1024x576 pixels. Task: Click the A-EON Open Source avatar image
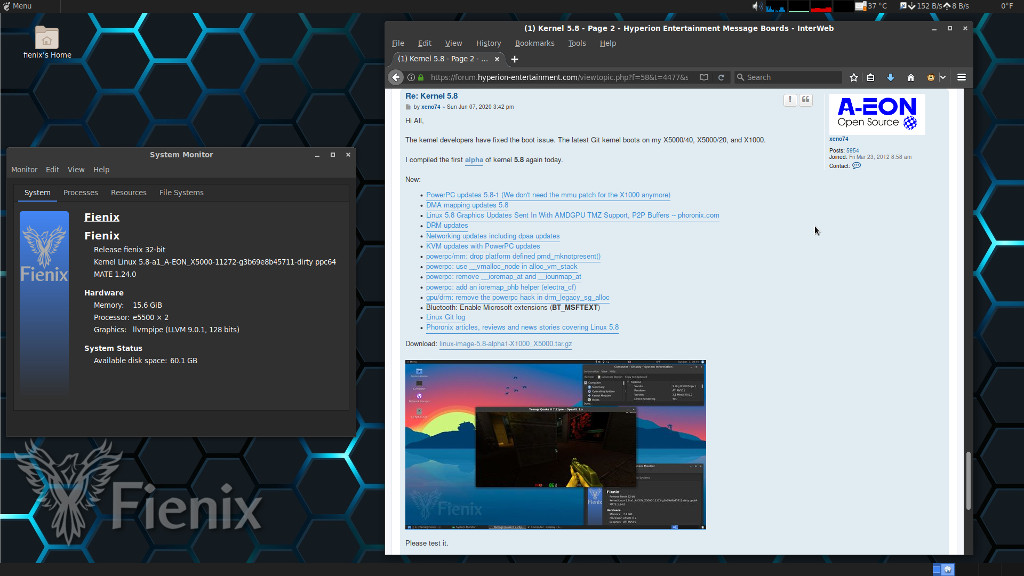point(876,114)
